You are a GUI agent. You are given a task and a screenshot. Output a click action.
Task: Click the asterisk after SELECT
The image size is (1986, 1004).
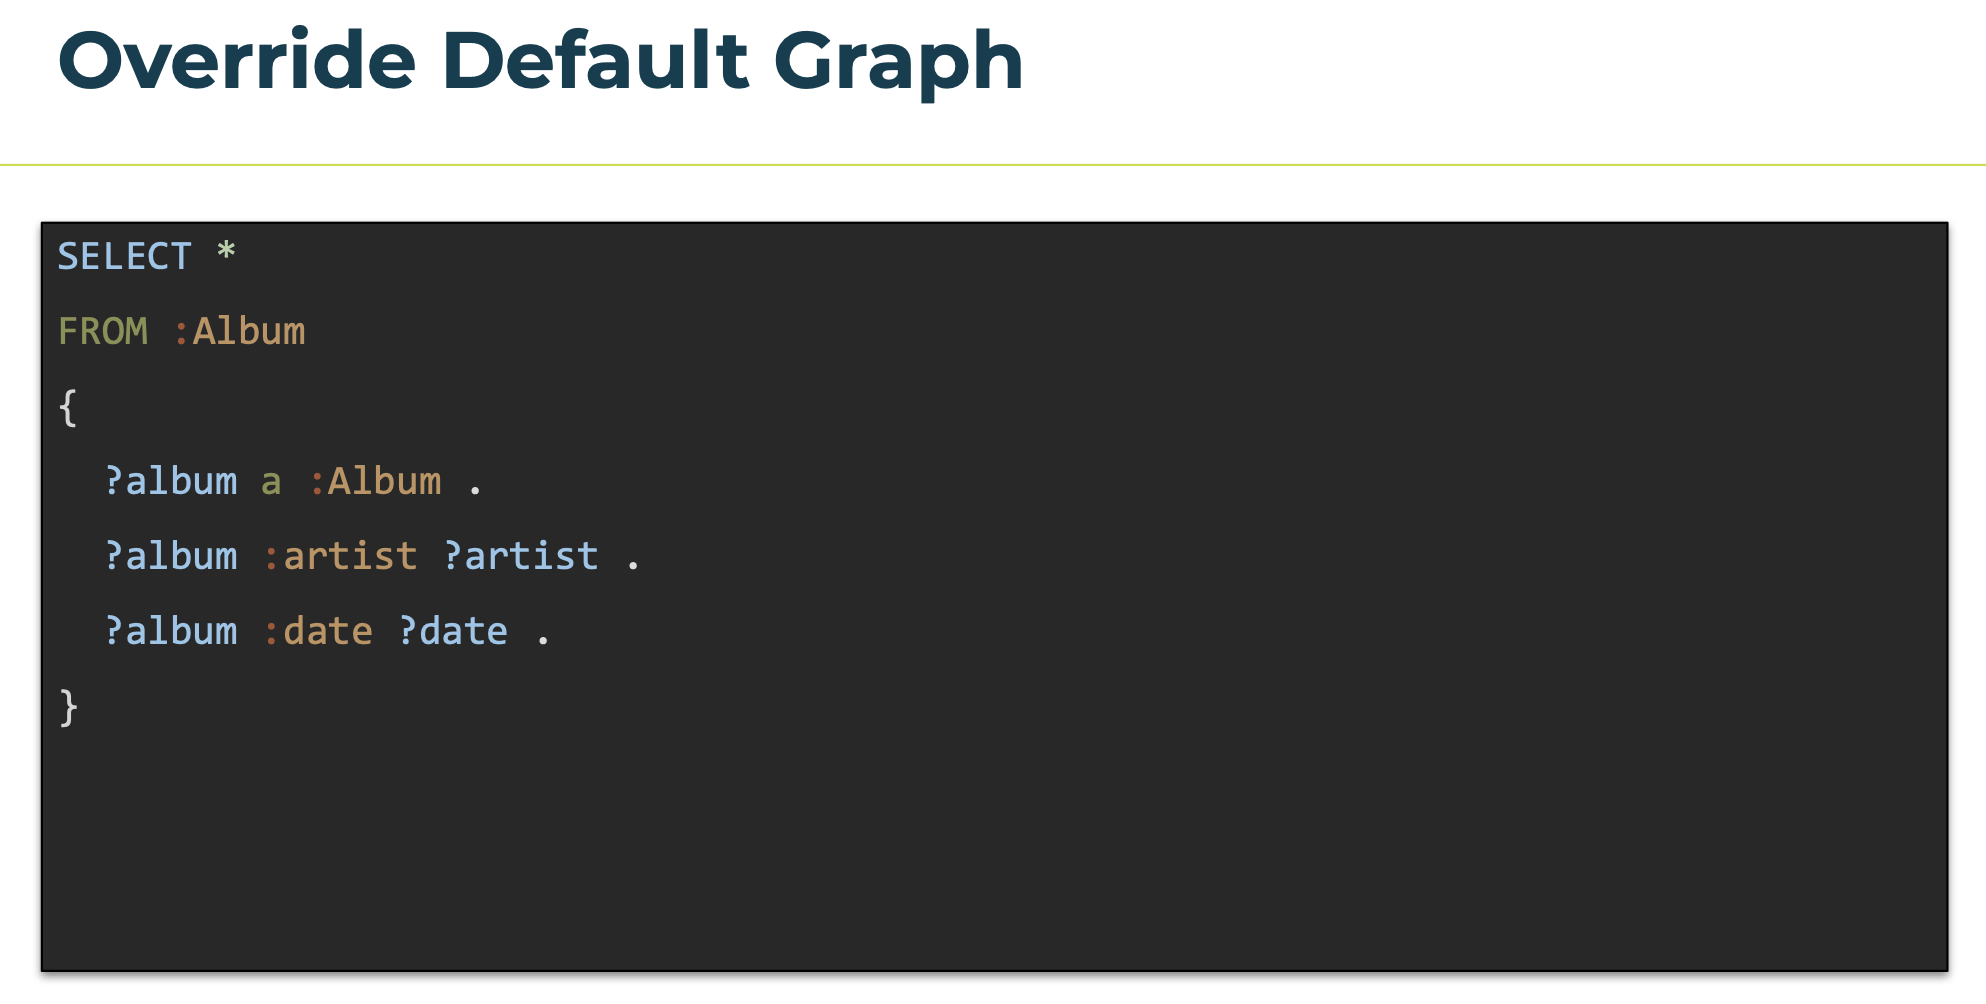[x=226, y=251]
